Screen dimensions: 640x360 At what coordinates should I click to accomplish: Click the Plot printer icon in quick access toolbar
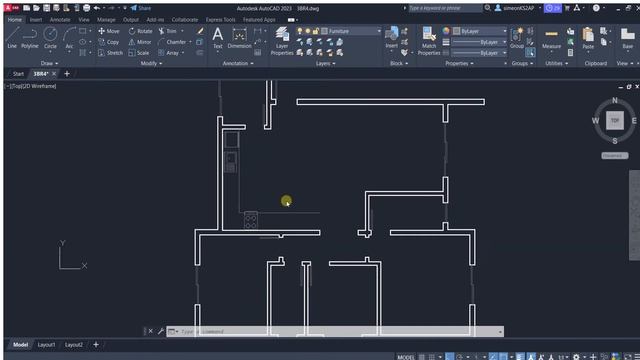[x=87, y=8]
